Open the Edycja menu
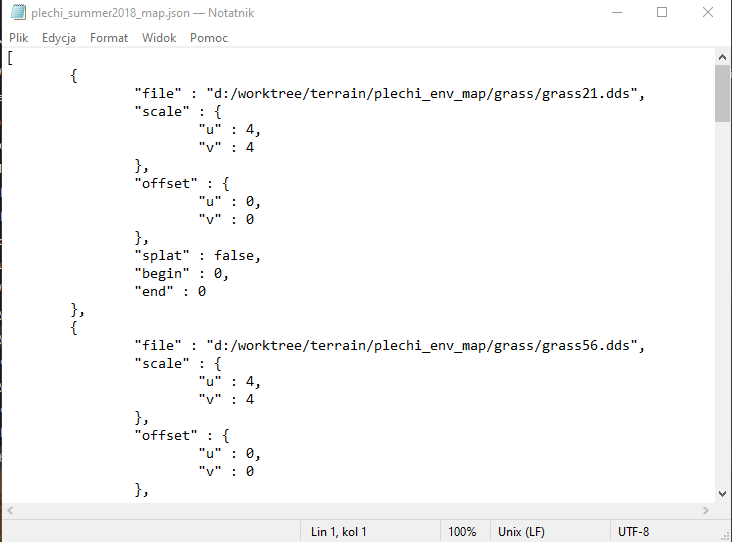Viewport: 732px width, 542px height. (x=59, y=38)
